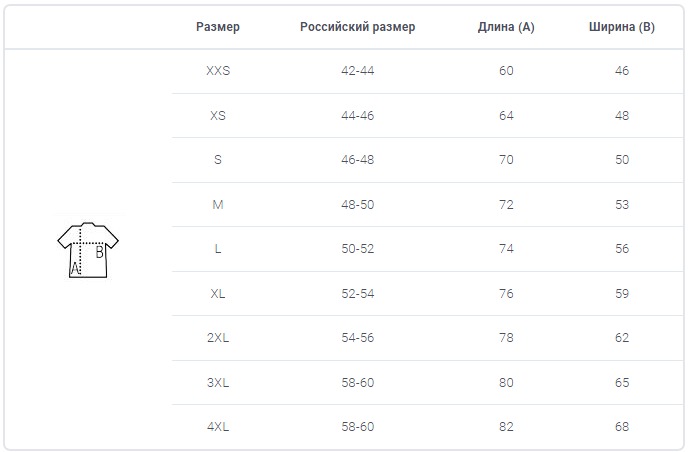The image size is (689, 452).
Task: Click the Ширина (B) column header
Action: coord(622,27)
